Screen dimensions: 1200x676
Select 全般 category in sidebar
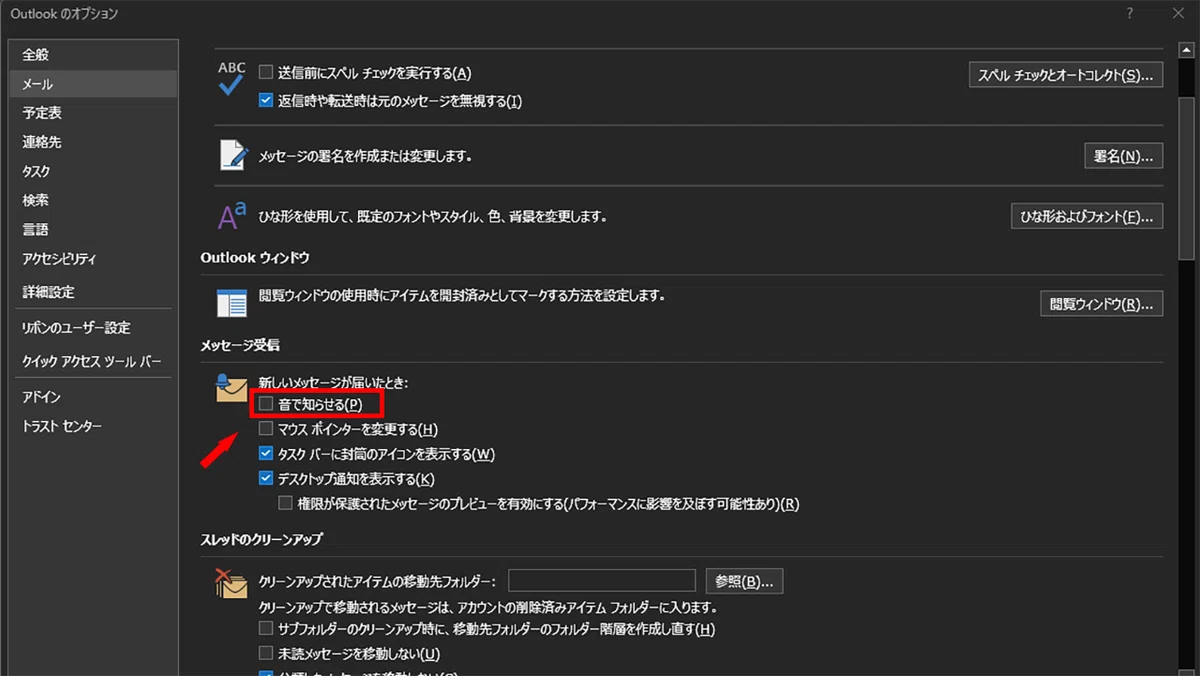click(x=92, y=55)
